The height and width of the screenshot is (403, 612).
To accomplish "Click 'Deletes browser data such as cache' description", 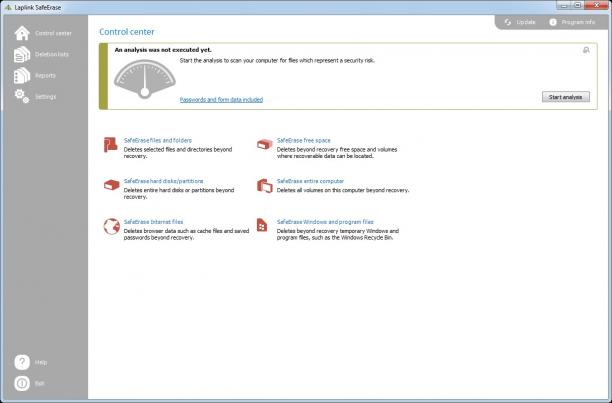I will [x=186, y=234].
